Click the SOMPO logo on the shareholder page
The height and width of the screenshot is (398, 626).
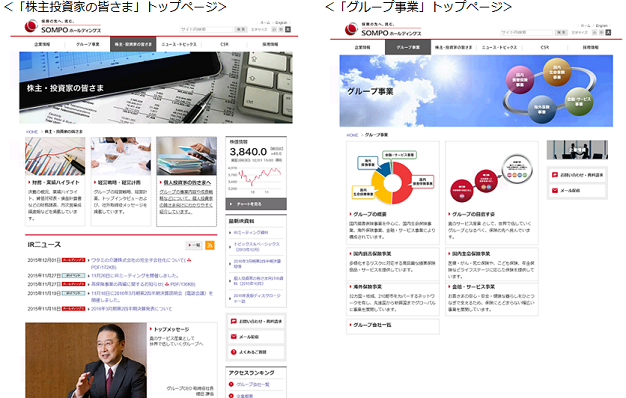[63, 27]
